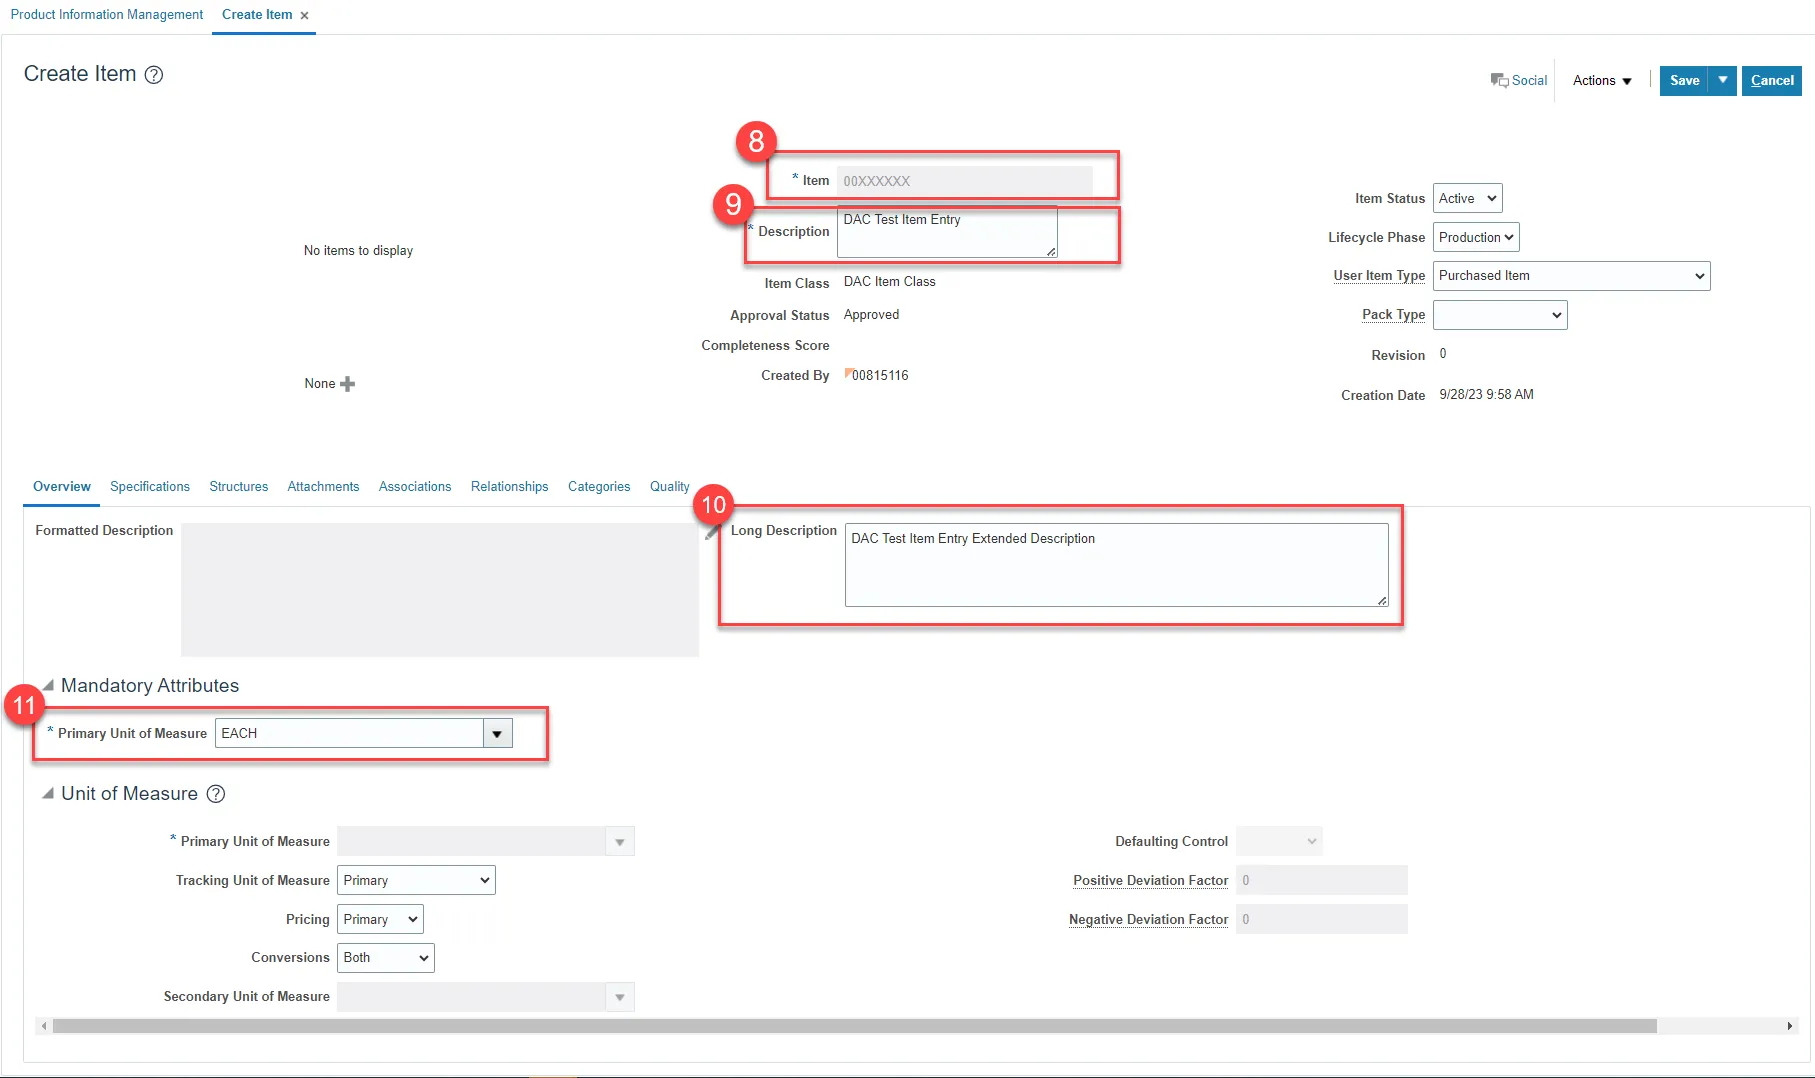
Task: Collapse the Unit of Measure section
Action: 47,794
